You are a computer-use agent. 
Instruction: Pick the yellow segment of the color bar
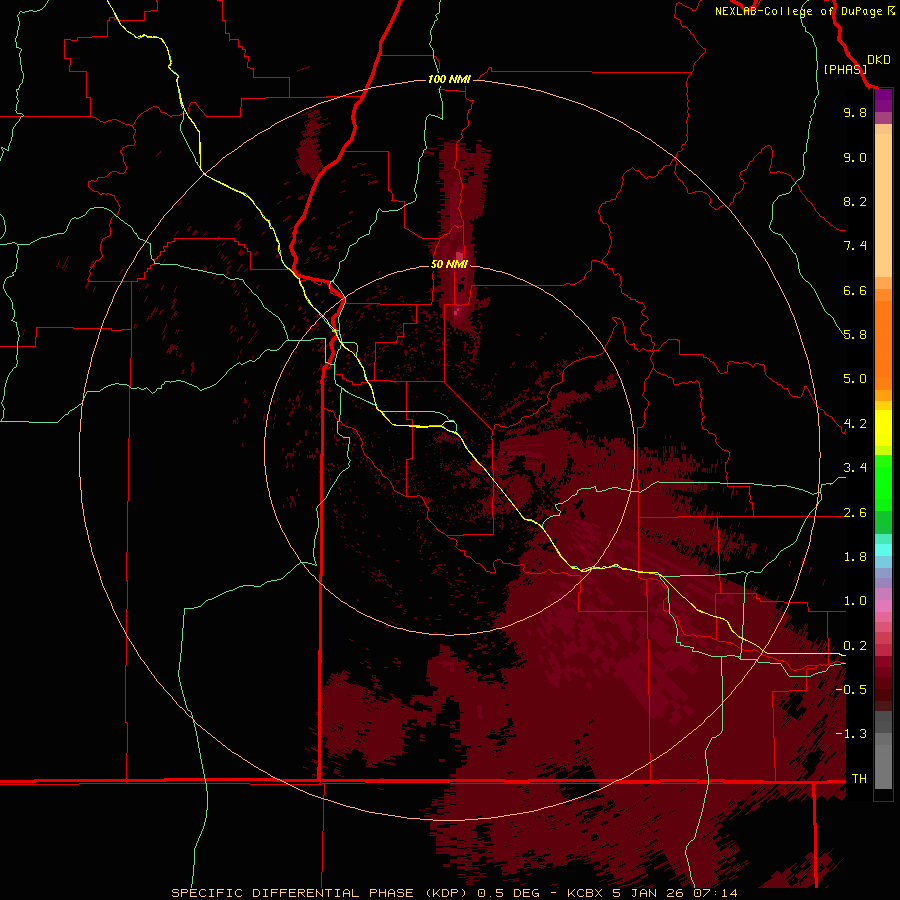point(883,428)
